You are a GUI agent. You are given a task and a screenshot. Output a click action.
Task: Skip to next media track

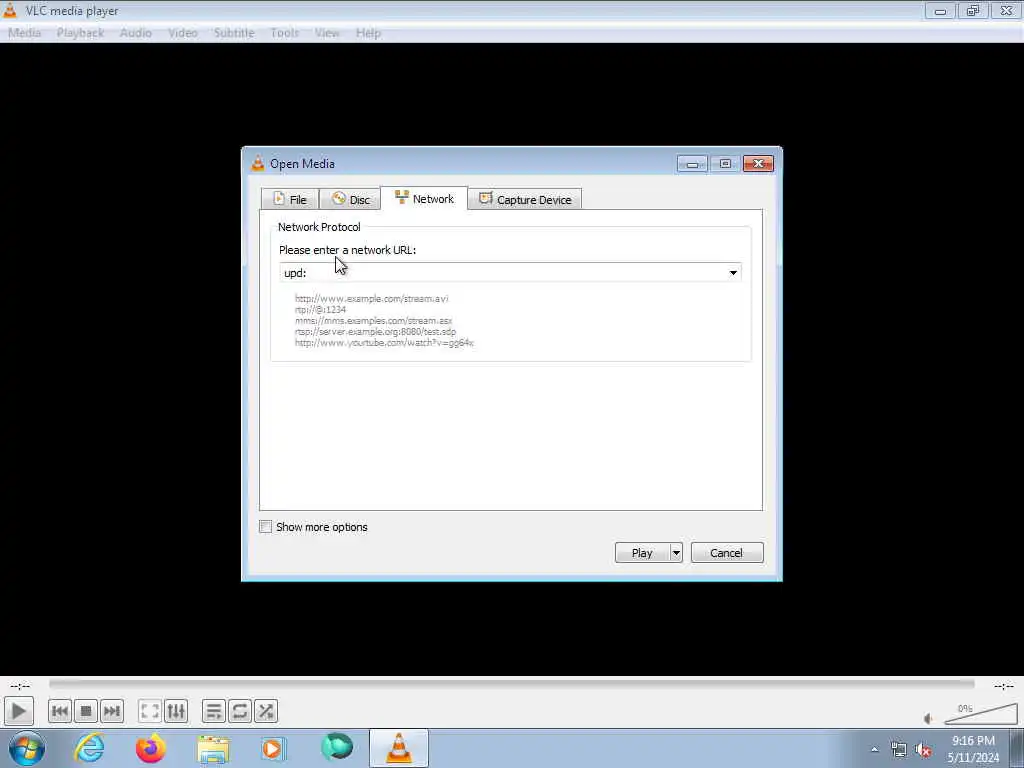click(112, 711)
